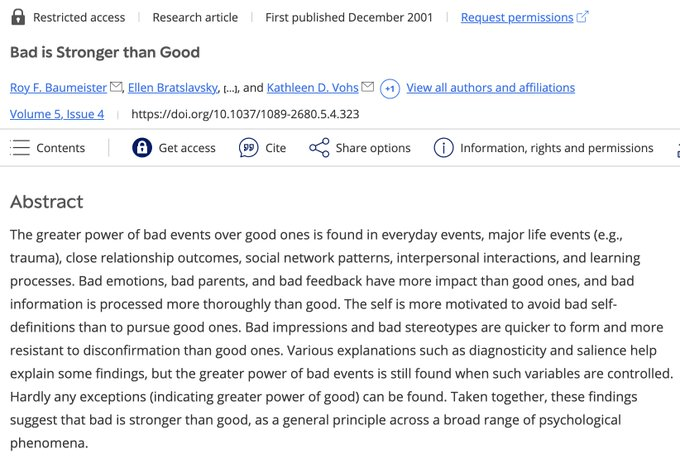This screenshot has width=680, height=463.
Task: Click the article DOI URL
Action: coord(245,114)
